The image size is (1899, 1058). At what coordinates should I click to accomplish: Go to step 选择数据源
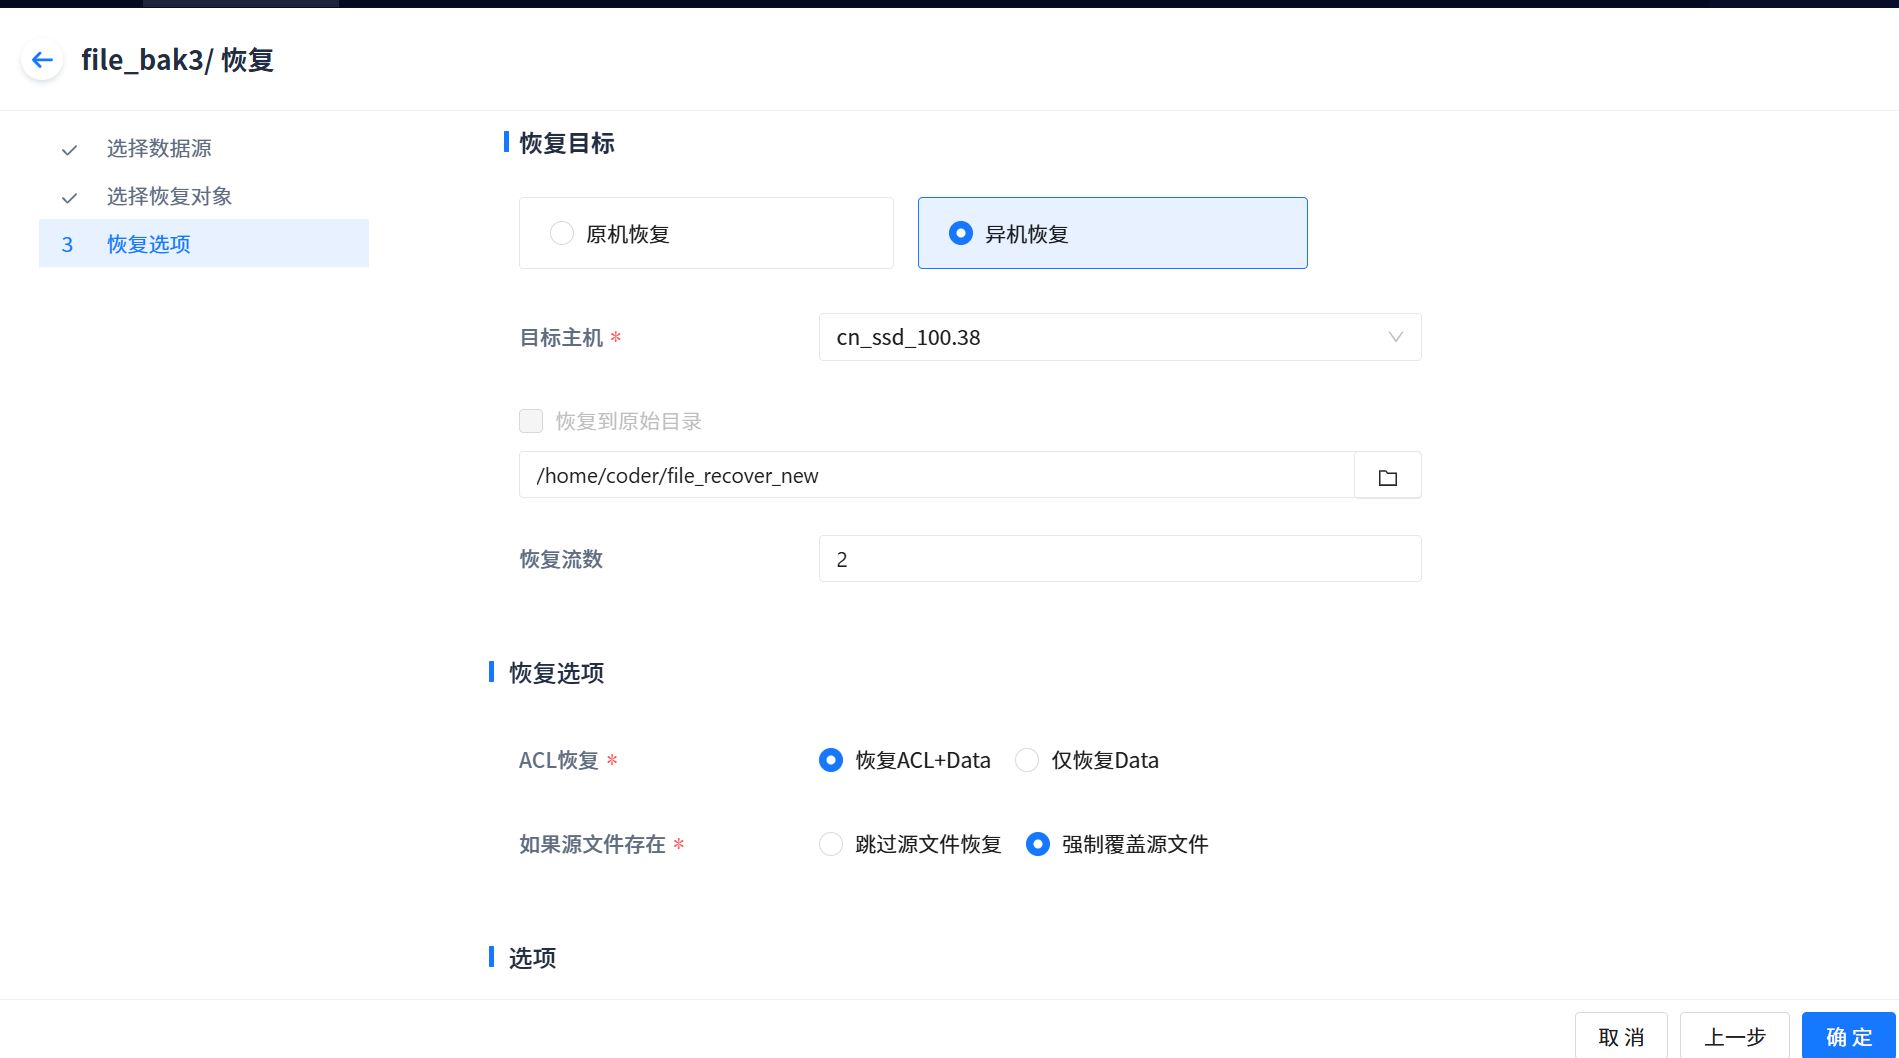[159, 149]
